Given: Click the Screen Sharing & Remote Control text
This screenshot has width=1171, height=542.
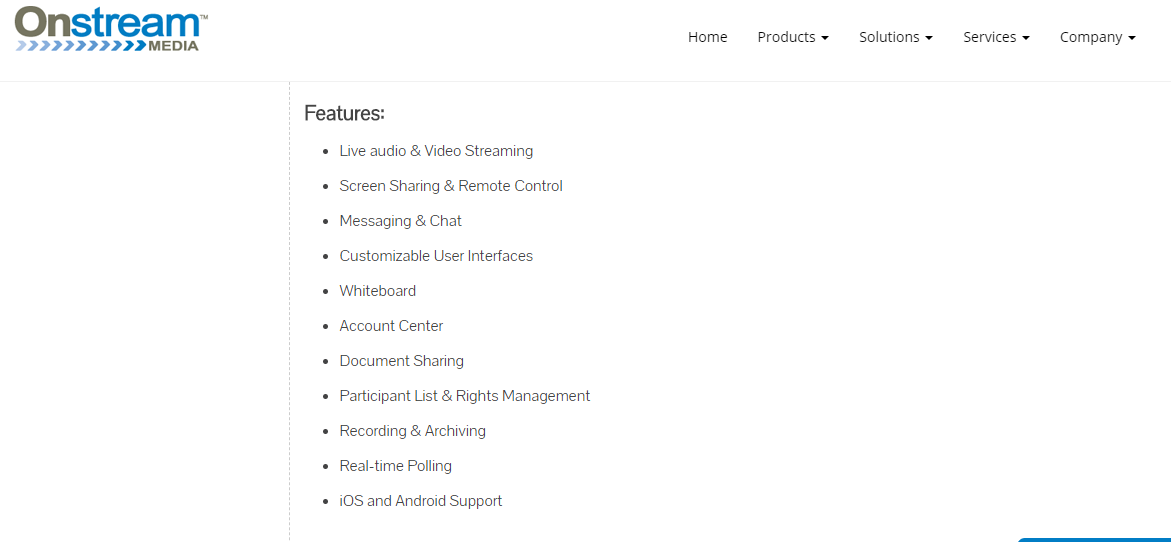Looking at the screenshot, I should coord(451,186).
